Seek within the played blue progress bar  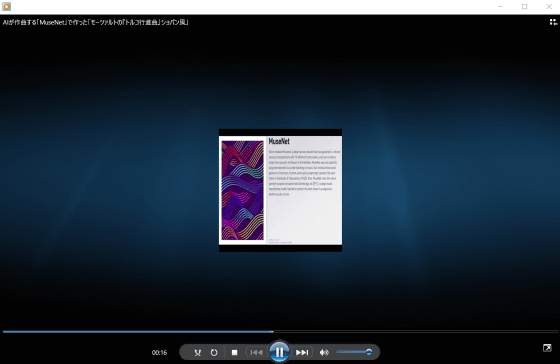tap(138, 332)
